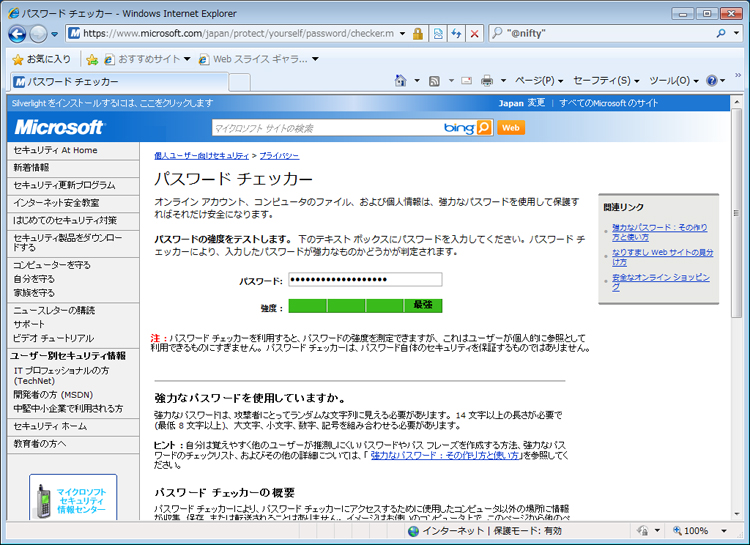Image resolution: width=750 pixels, height=545 pixels.
Task: Expand the address bar URL dropdown
Action: point(402,33)
